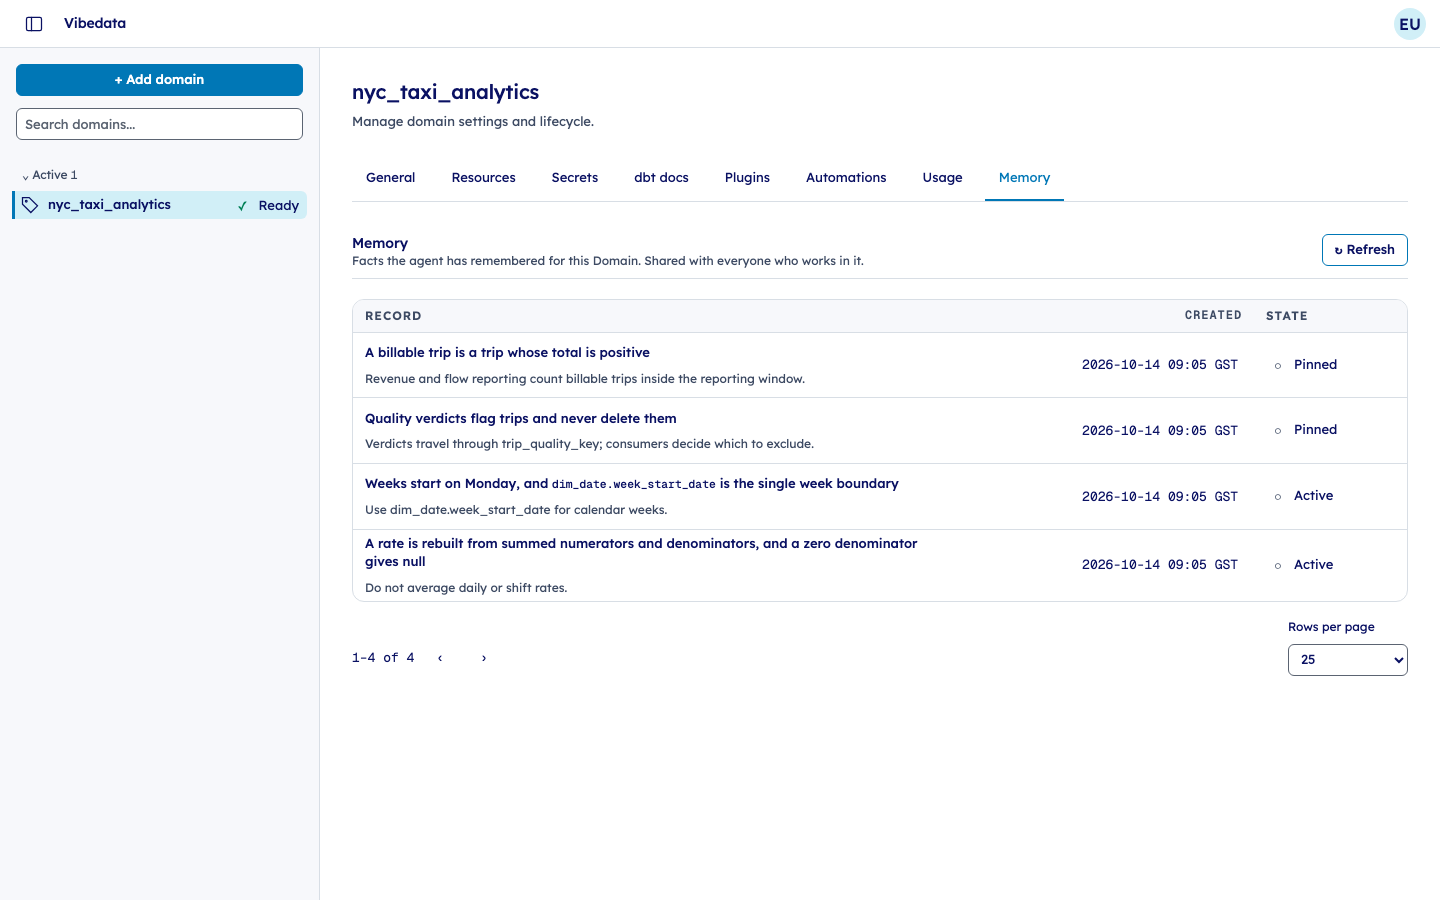Open record about rate rebuilt from summed numerators
Screen dimensions: 1440x900
coord(641,553)
